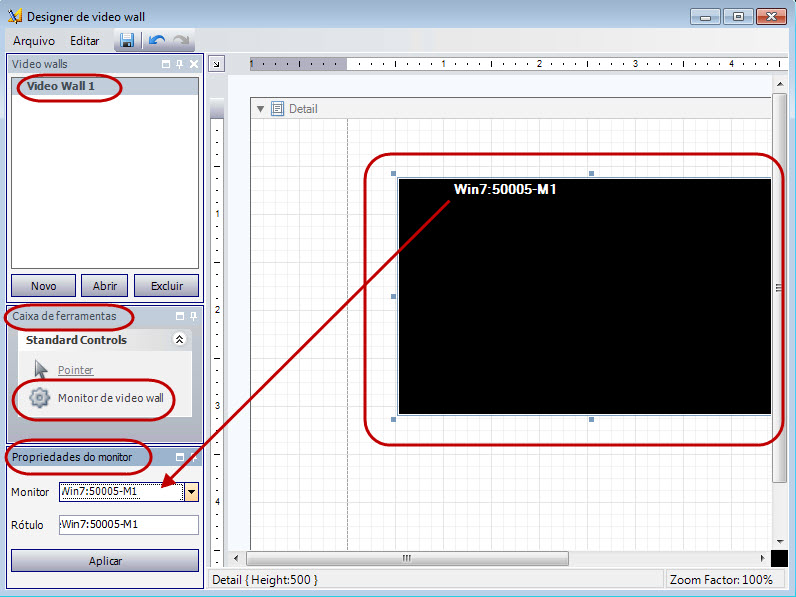Click the Abrir button
The width and height of the screenshot is (796, 597).
click(105, 286)
